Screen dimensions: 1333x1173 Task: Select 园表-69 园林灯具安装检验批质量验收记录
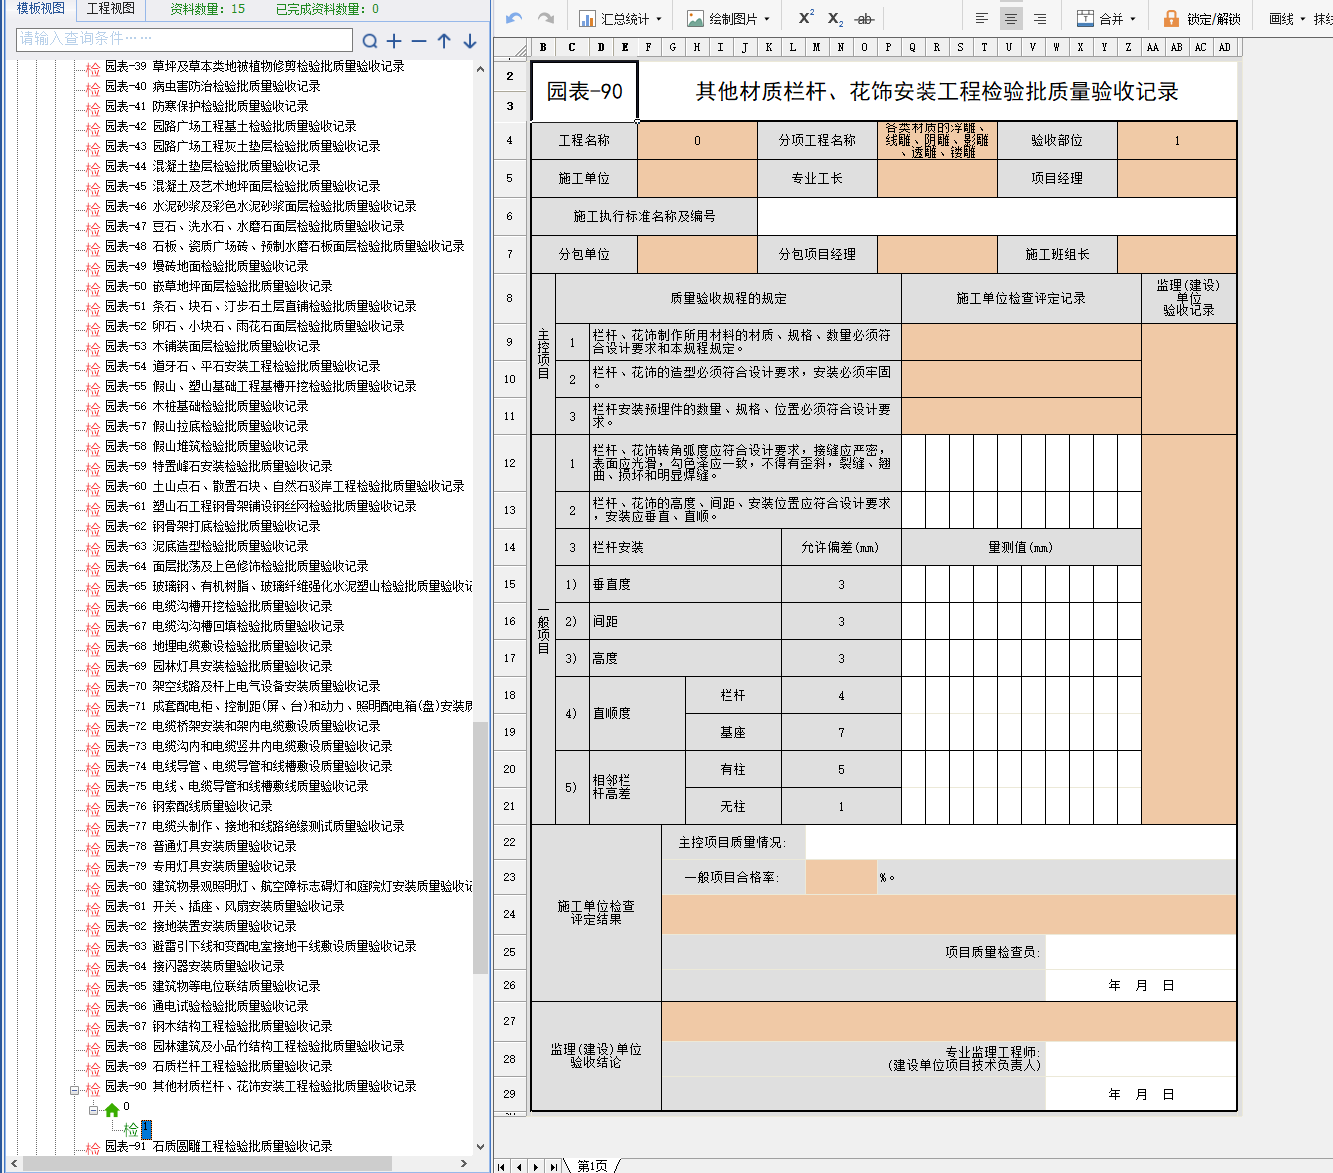(x=219, y=666)
